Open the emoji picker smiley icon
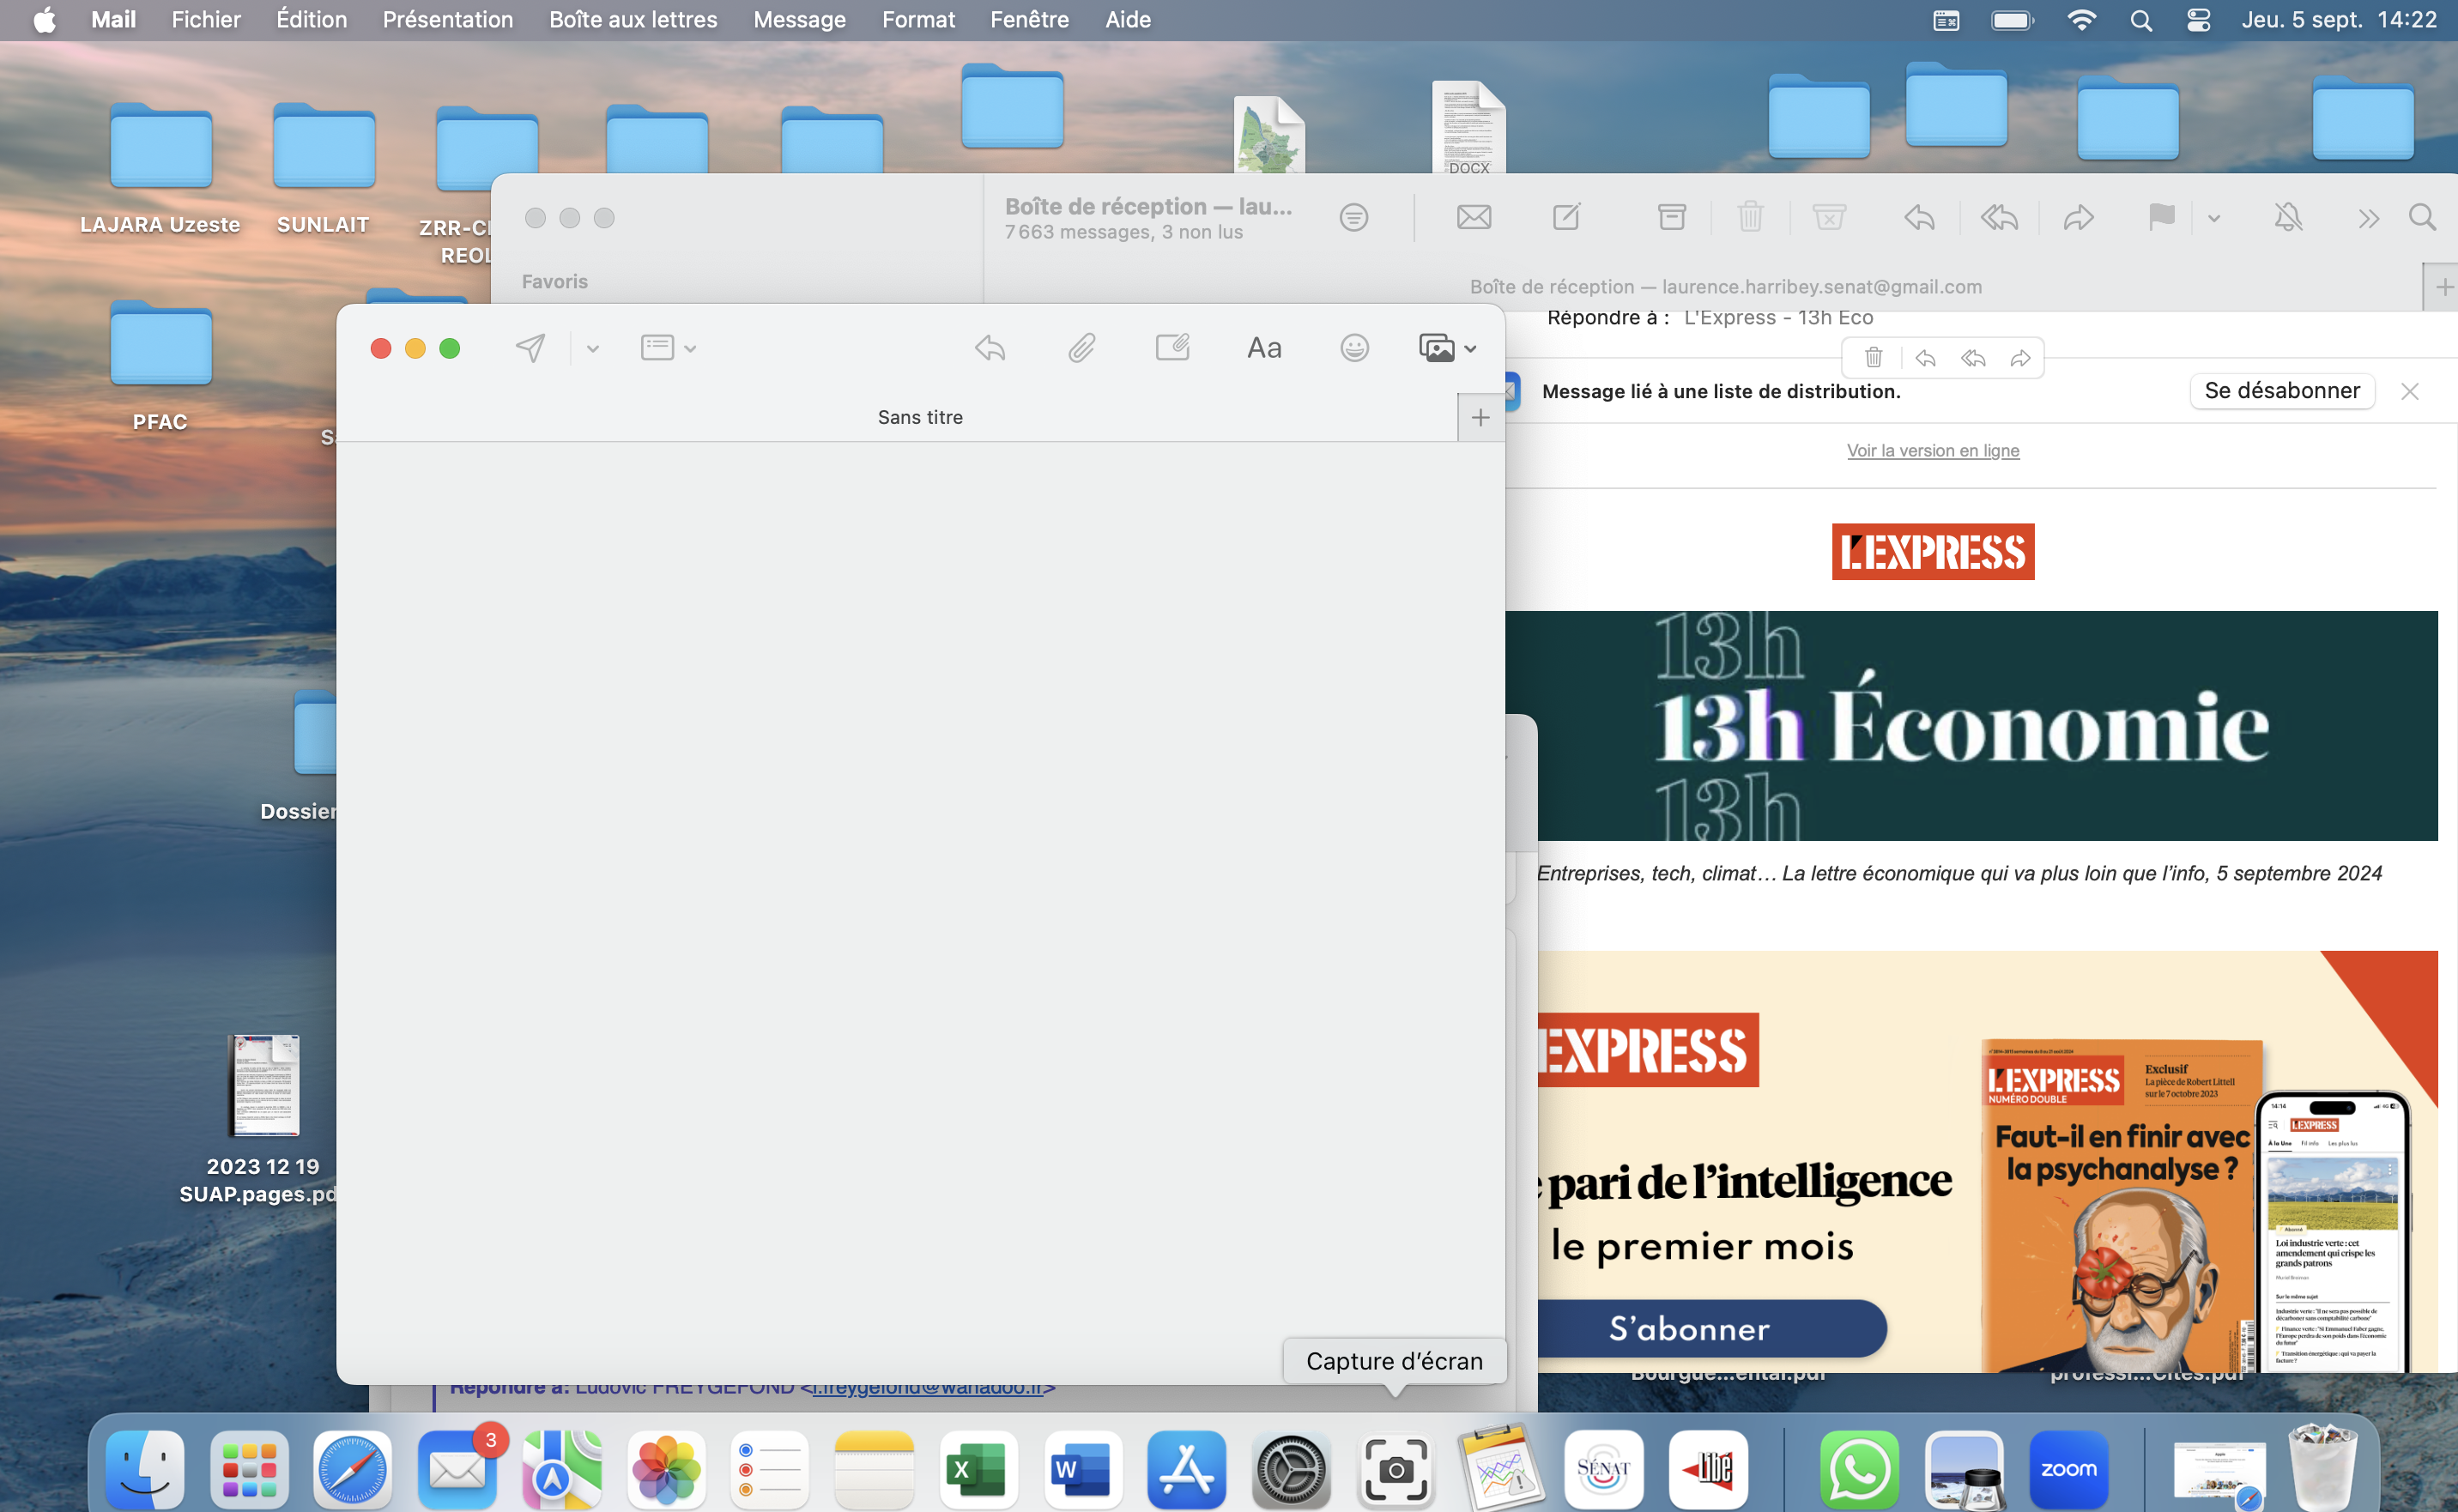This screenshot has height=1512, width=2458. click(x=1354, y=348)
